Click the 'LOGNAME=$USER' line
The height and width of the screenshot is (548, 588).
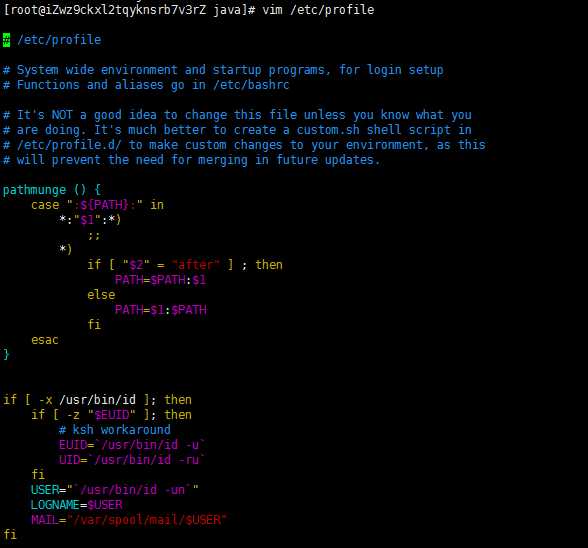[x=77, y=505]
